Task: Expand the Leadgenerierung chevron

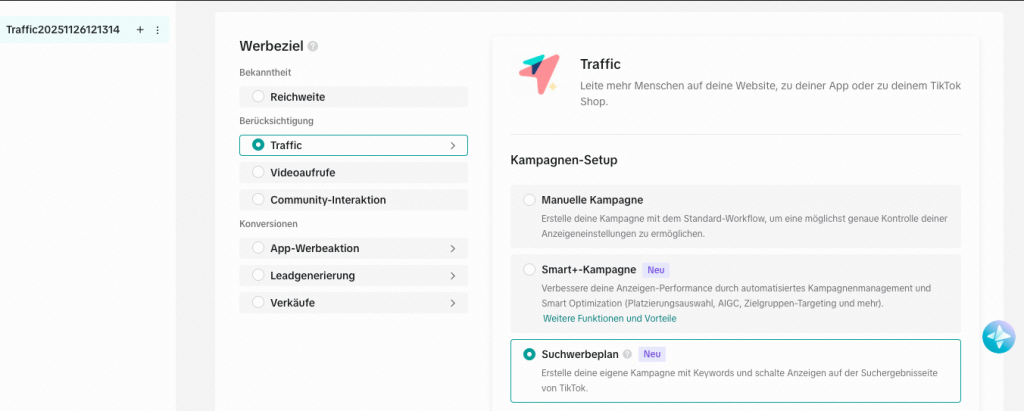Action: point(453,275)
